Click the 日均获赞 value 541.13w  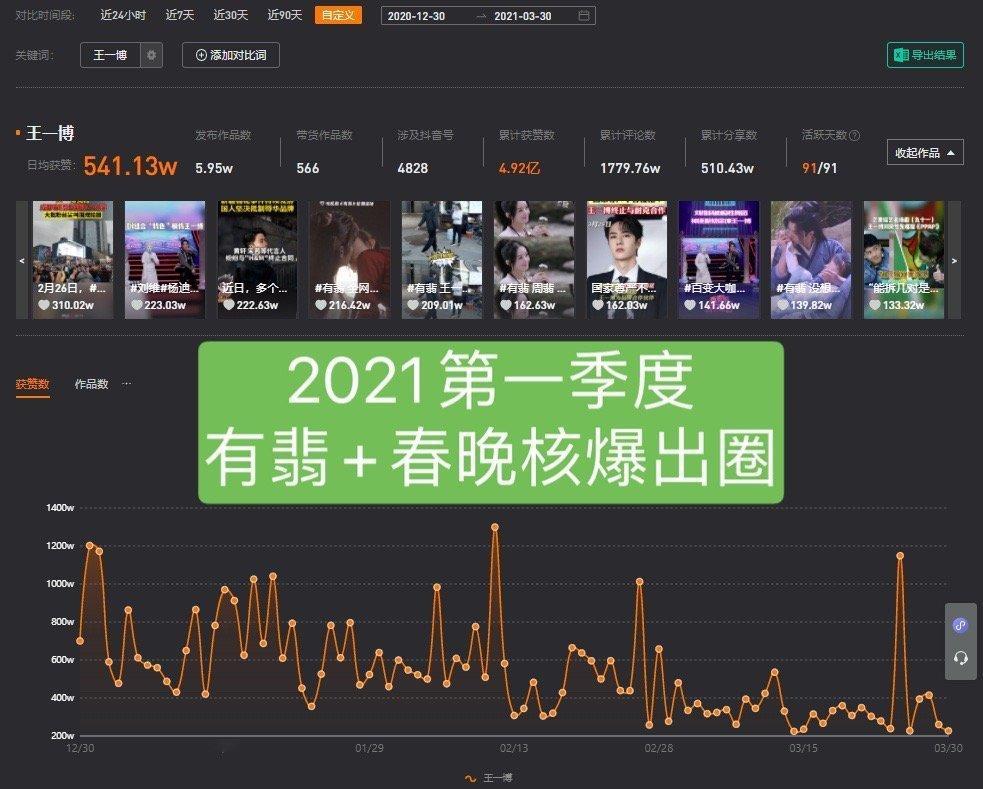[130, 166]
